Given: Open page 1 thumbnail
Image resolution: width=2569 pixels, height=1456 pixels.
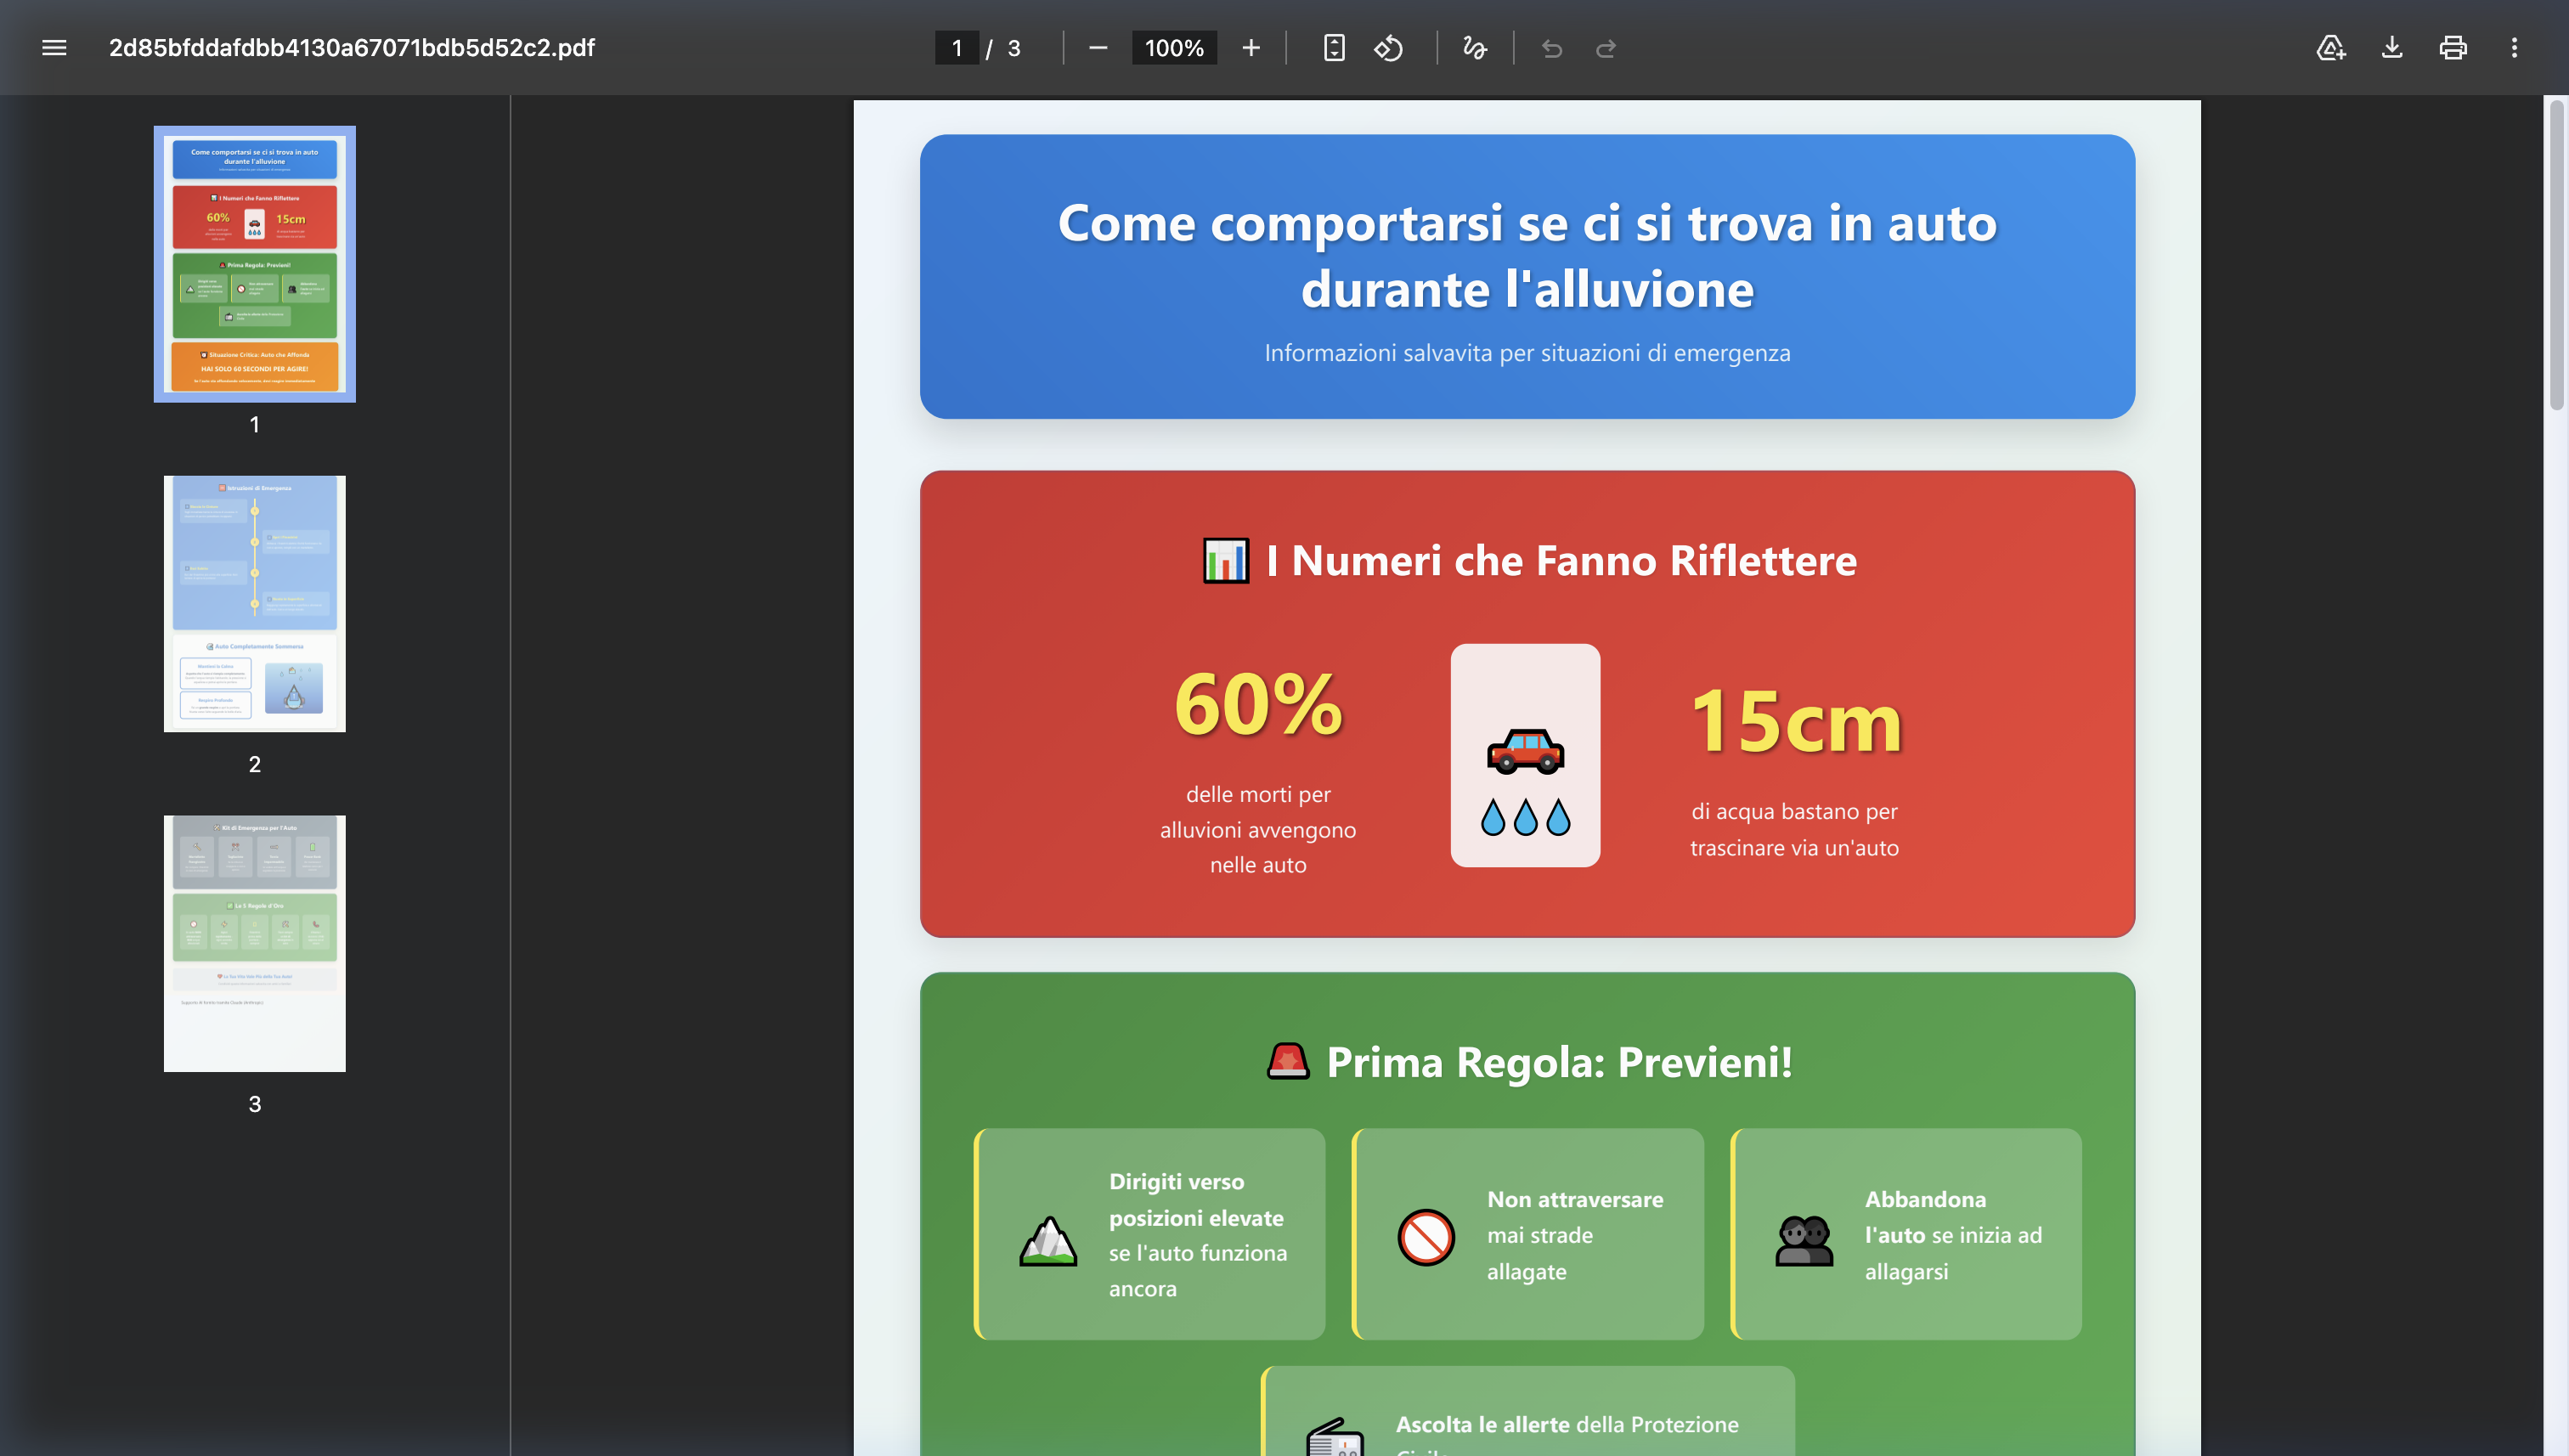Looking at the screenshot, I should coord(254,264).
